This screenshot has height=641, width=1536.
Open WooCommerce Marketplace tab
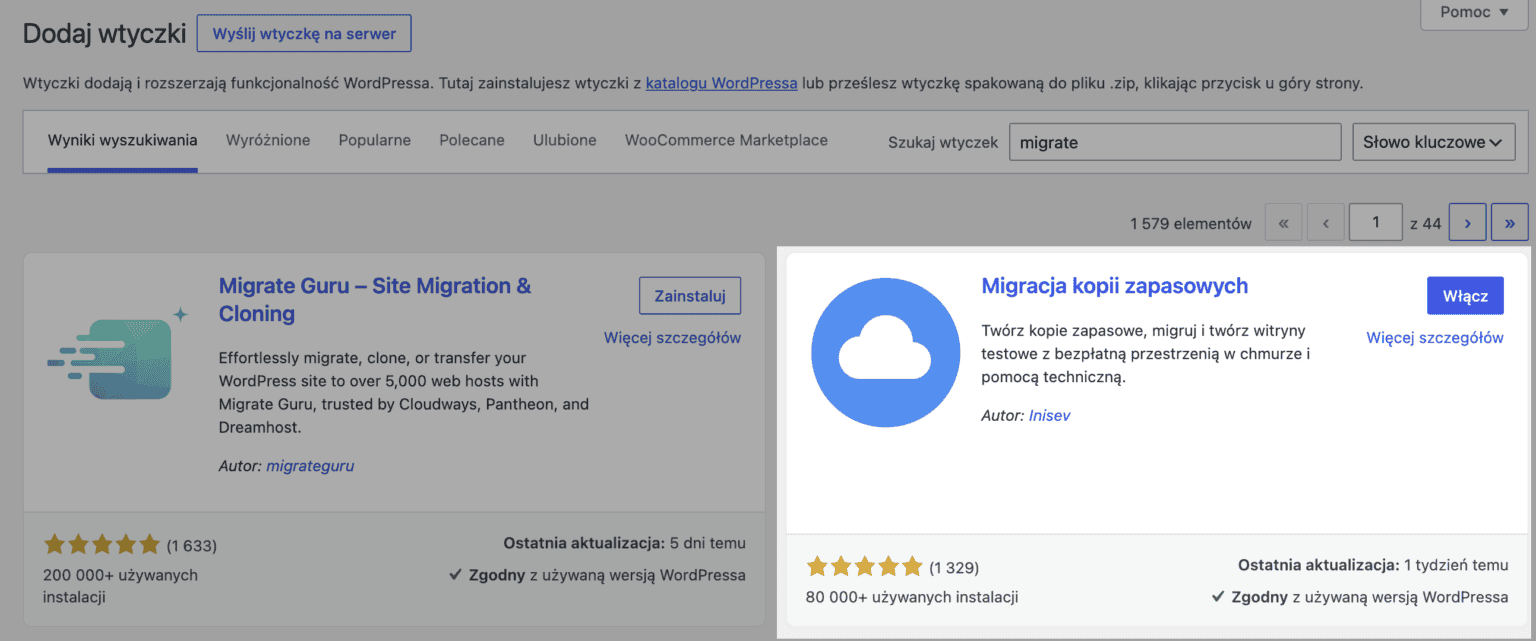pos(726,140)
